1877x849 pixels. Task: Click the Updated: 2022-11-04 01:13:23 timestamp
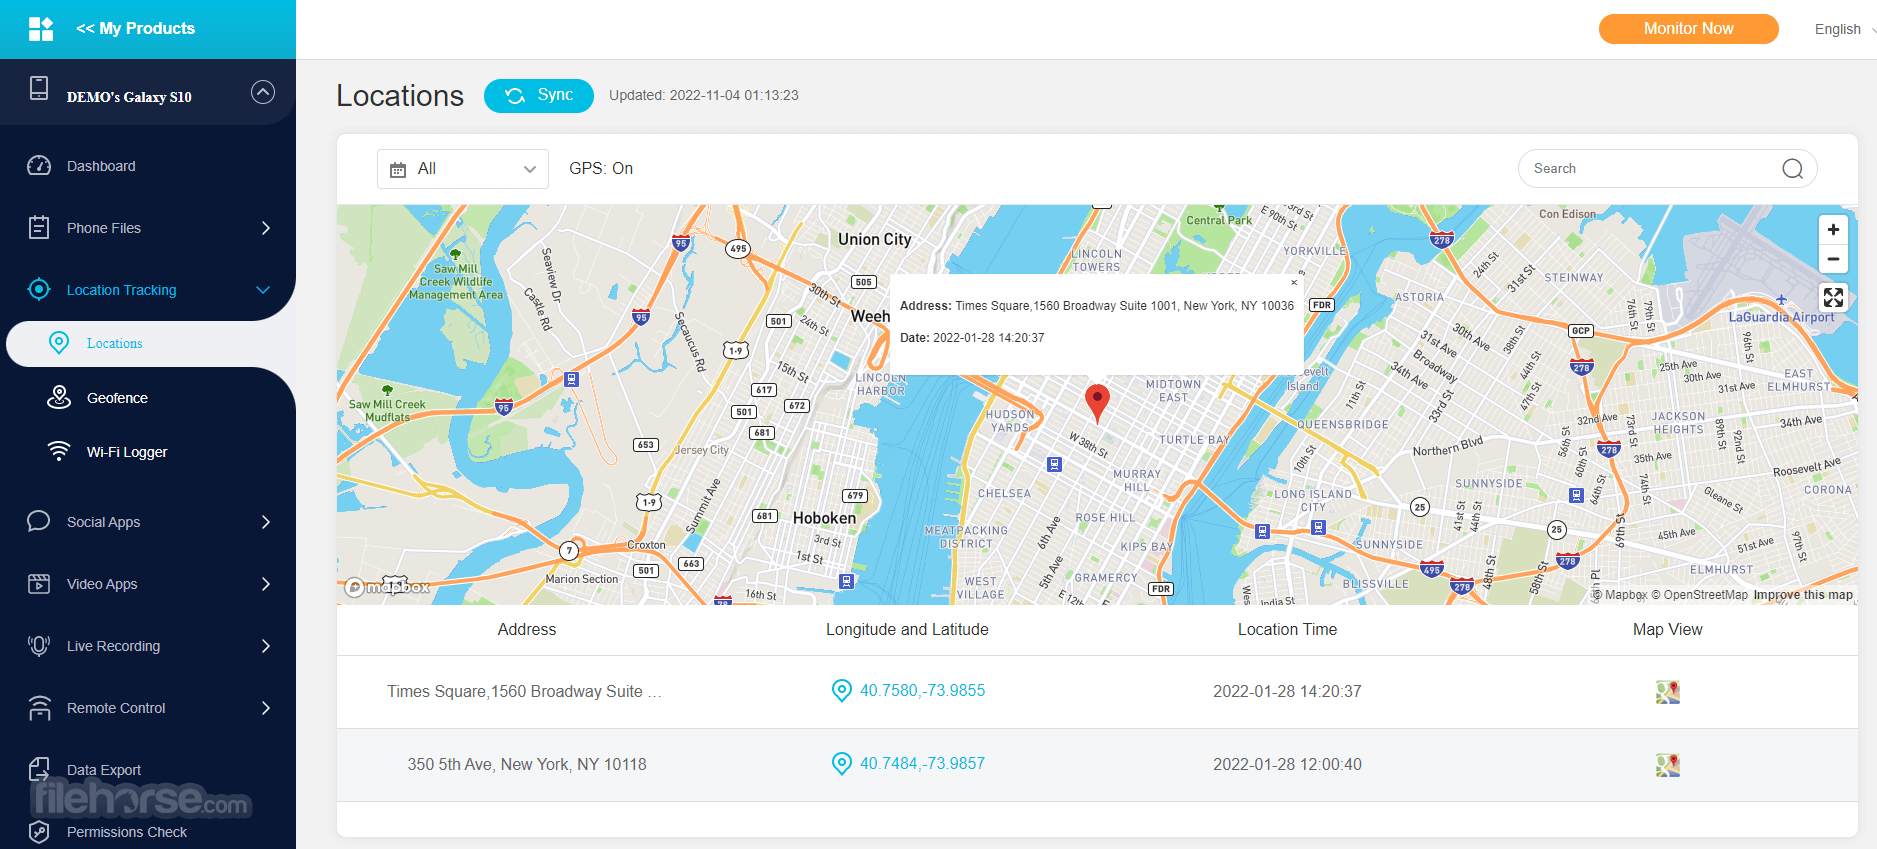click(704, 96)
